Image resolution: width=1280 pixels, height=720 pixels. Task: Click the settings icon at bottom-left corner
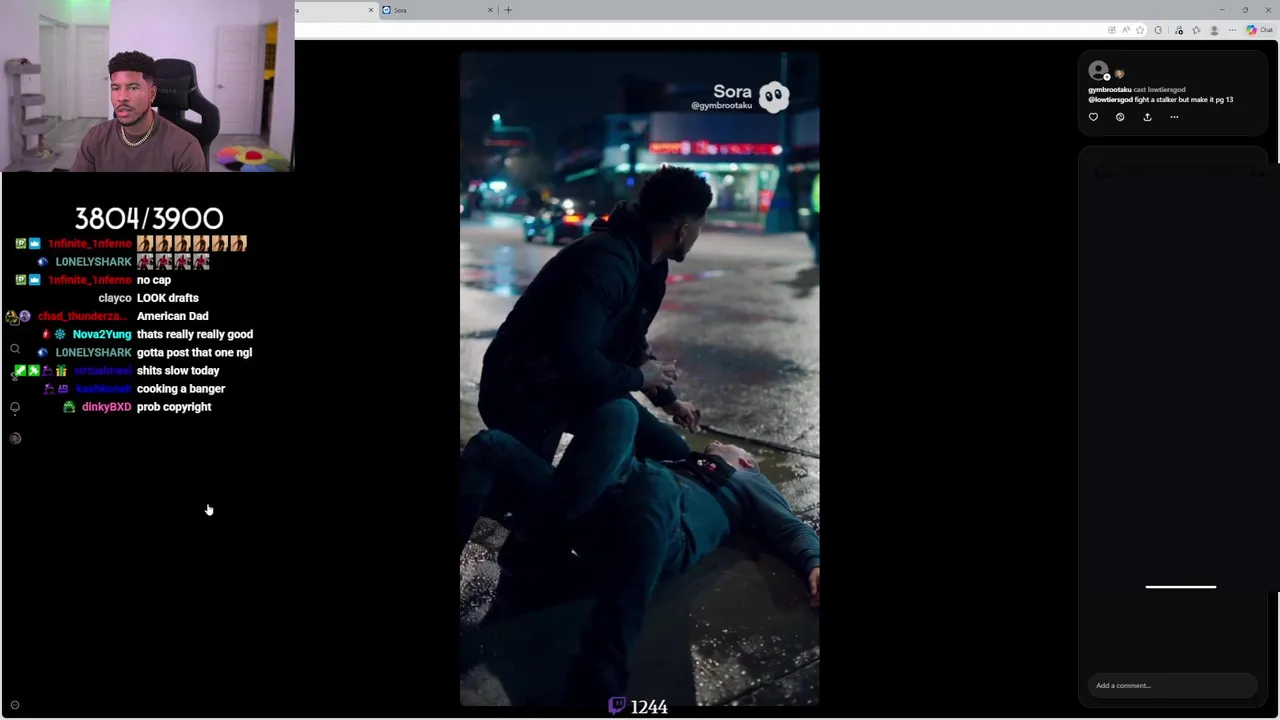pyautogui.click(x=15, y=705)
